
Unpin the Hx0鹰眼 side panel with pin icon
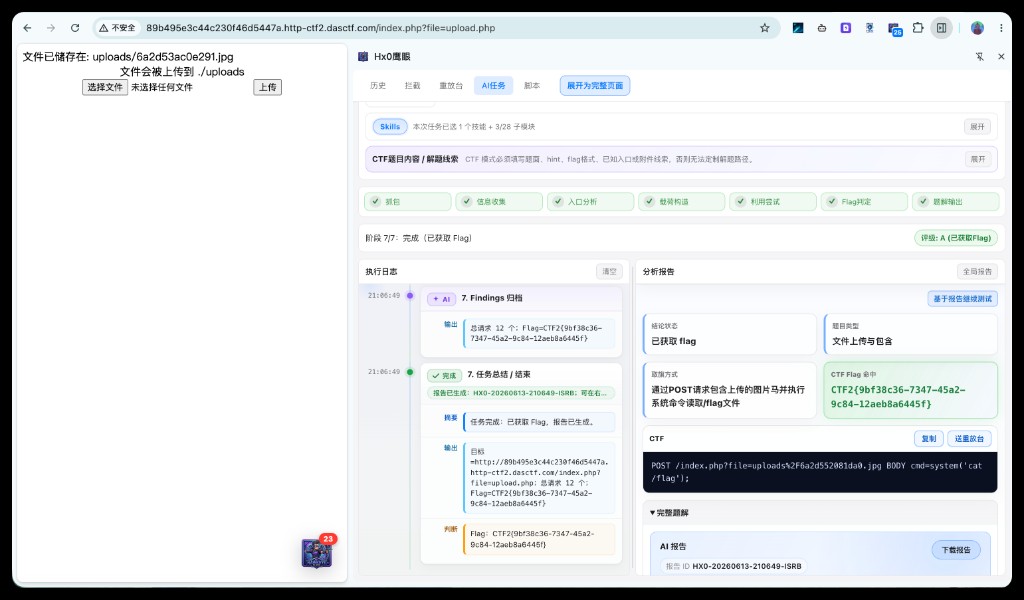point(980,57)
